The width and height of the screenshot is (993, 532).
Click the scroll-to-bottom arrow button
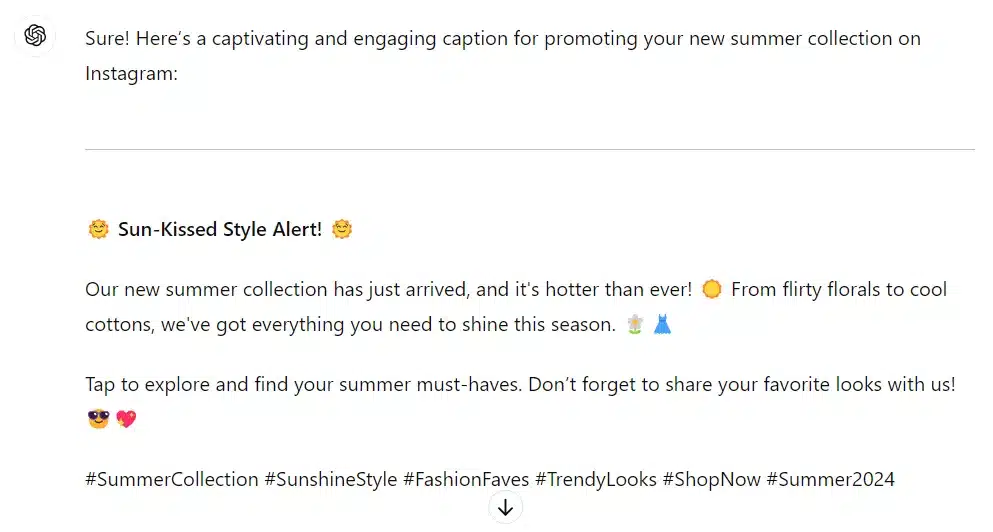[x=505, y=508]
